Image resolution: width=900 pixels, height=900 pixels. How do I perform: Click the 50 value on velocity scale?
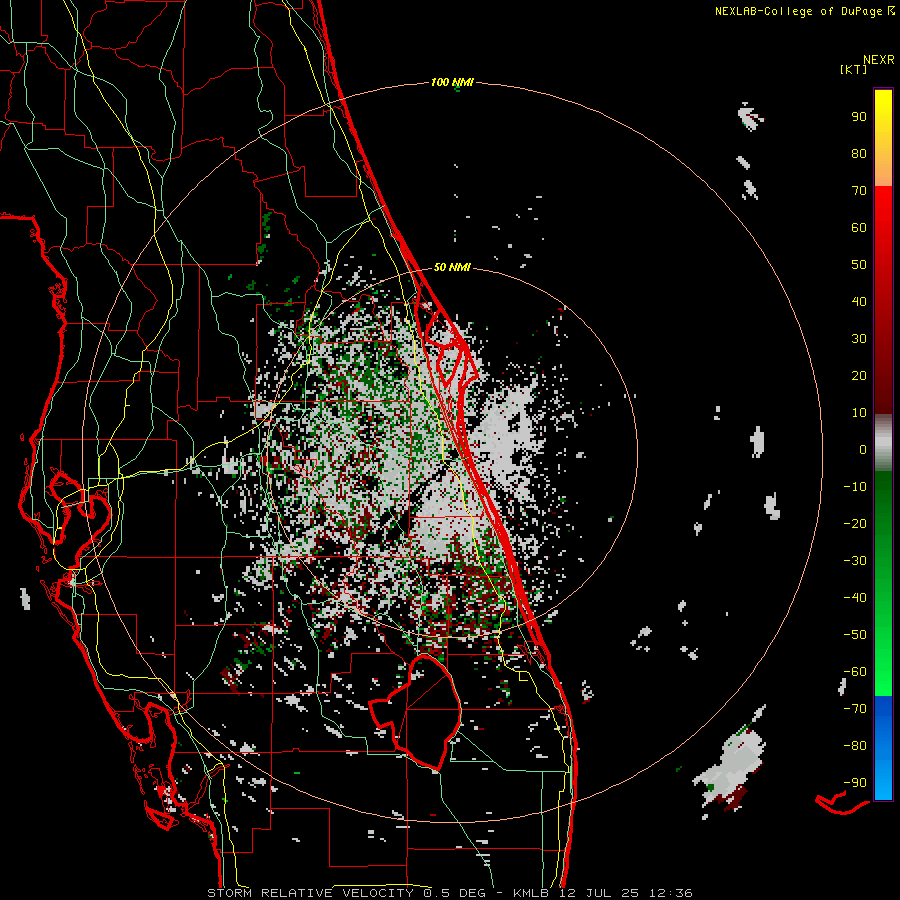coord(859,265)
